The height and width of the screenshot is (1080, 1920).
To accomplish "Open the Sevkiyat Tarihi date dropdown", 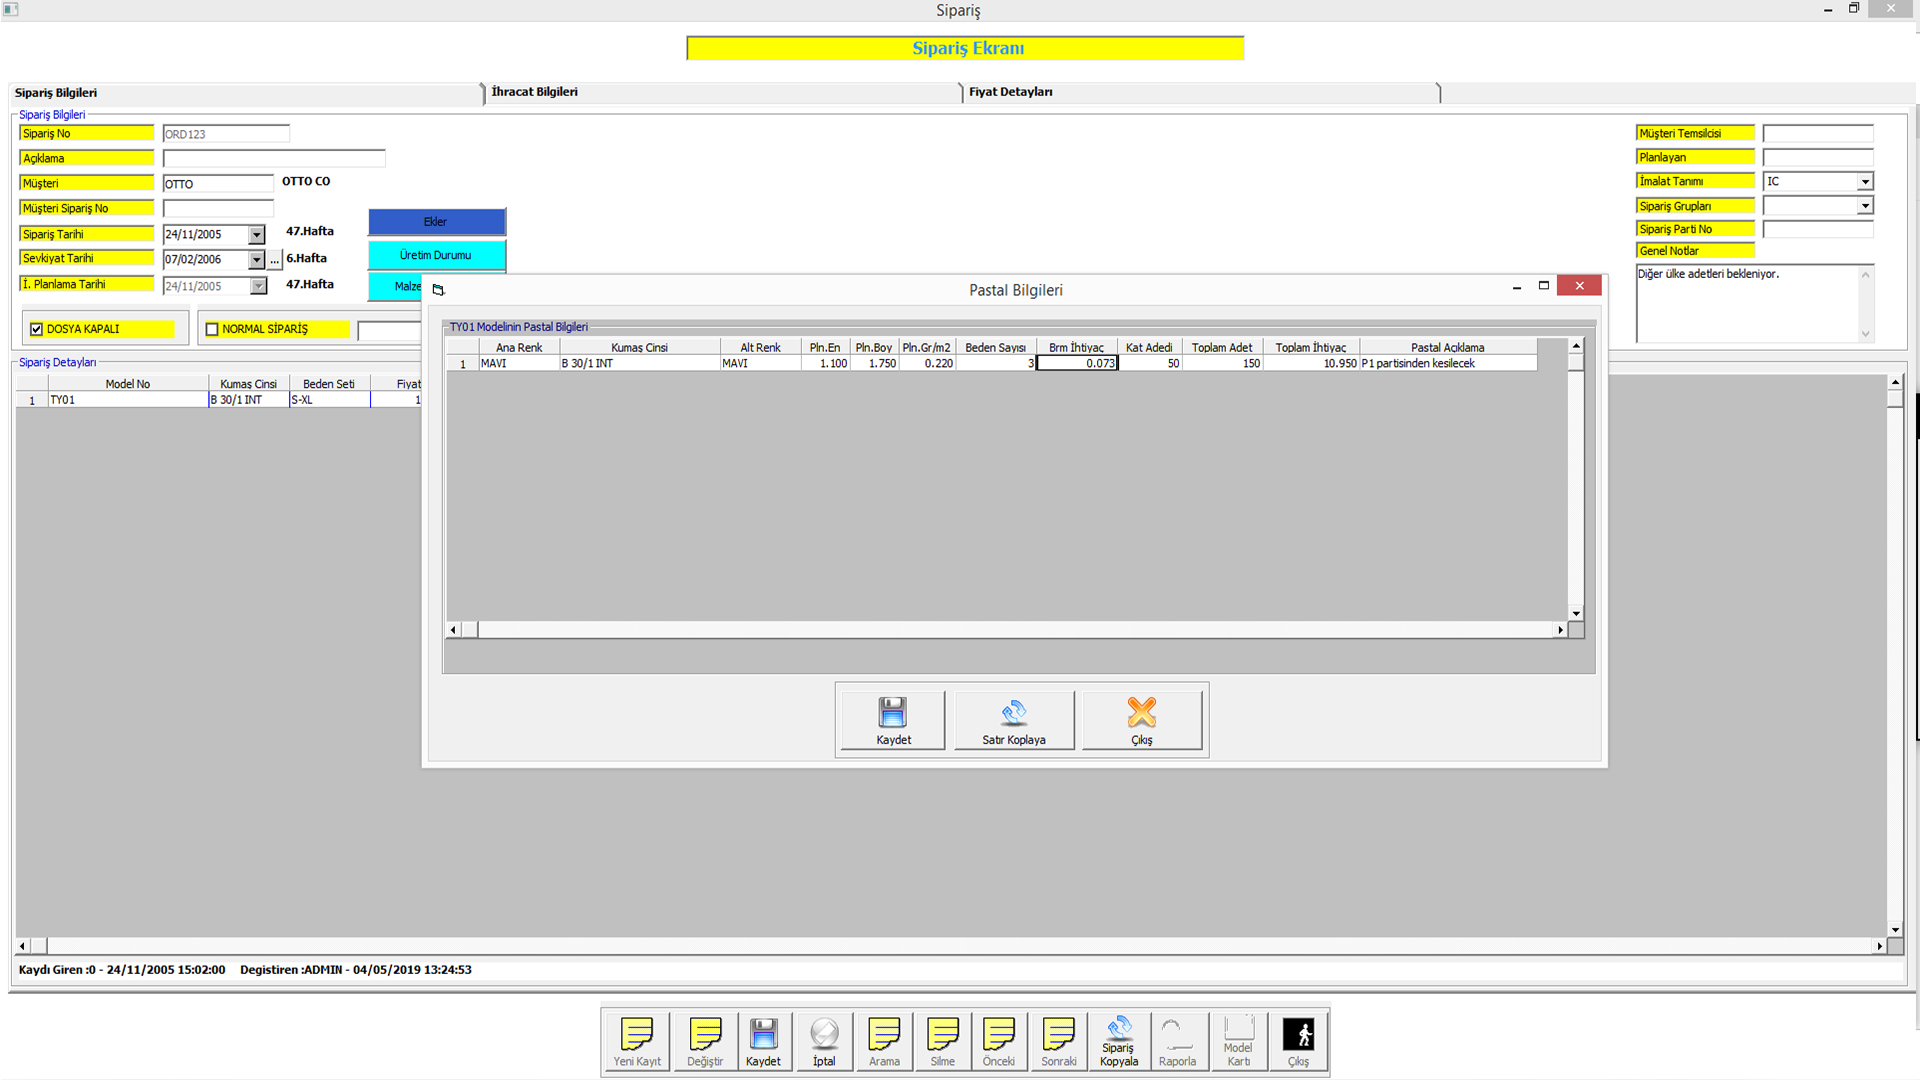I will click(x=257, y=260).
